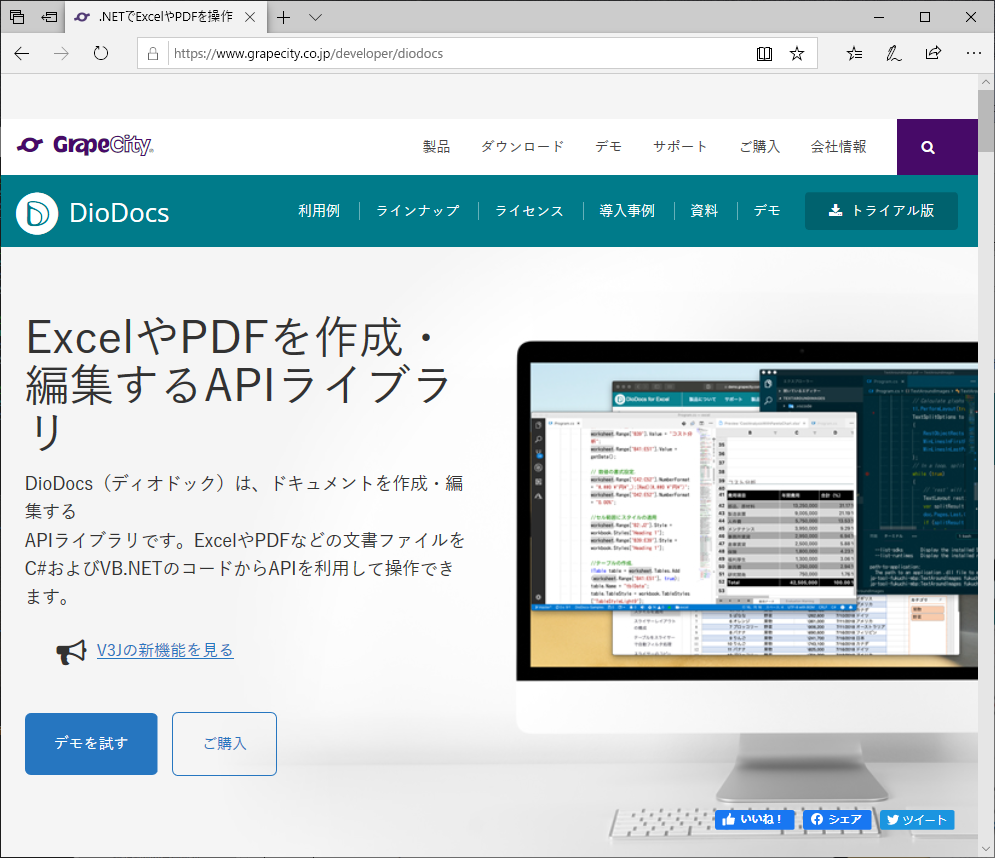
Task: Click the scrollbar up arrow
Action: [985, 82]
